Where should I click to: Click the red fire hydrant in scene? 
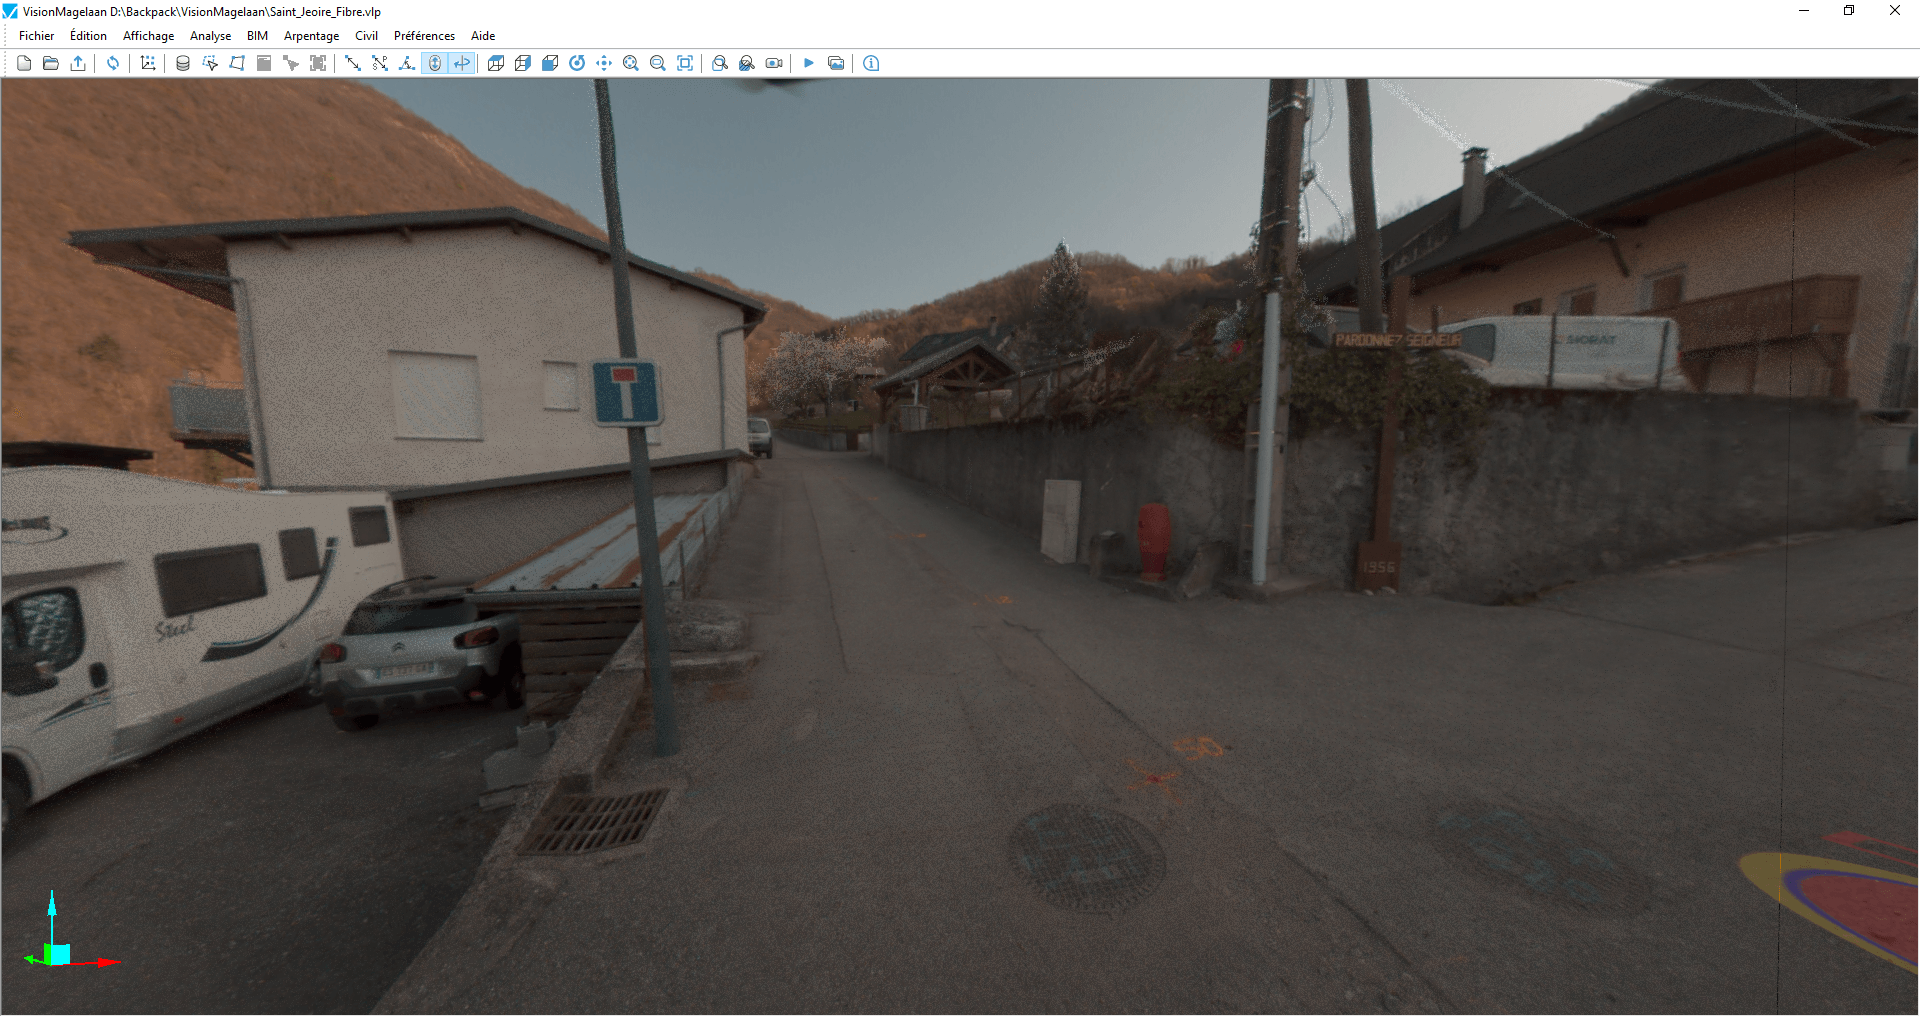[x=1153, y=541]
